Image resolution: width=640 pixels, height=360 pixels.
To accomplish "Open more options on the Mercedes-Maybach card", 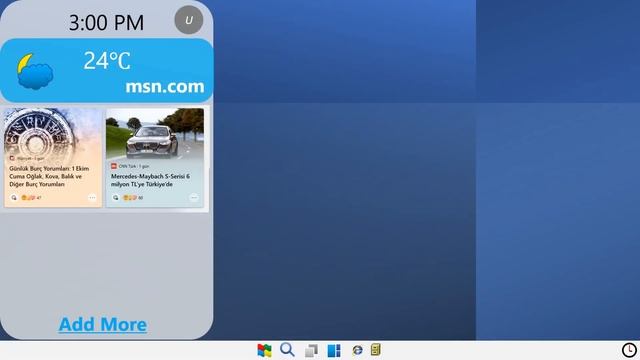I will (x=194, y=198).
